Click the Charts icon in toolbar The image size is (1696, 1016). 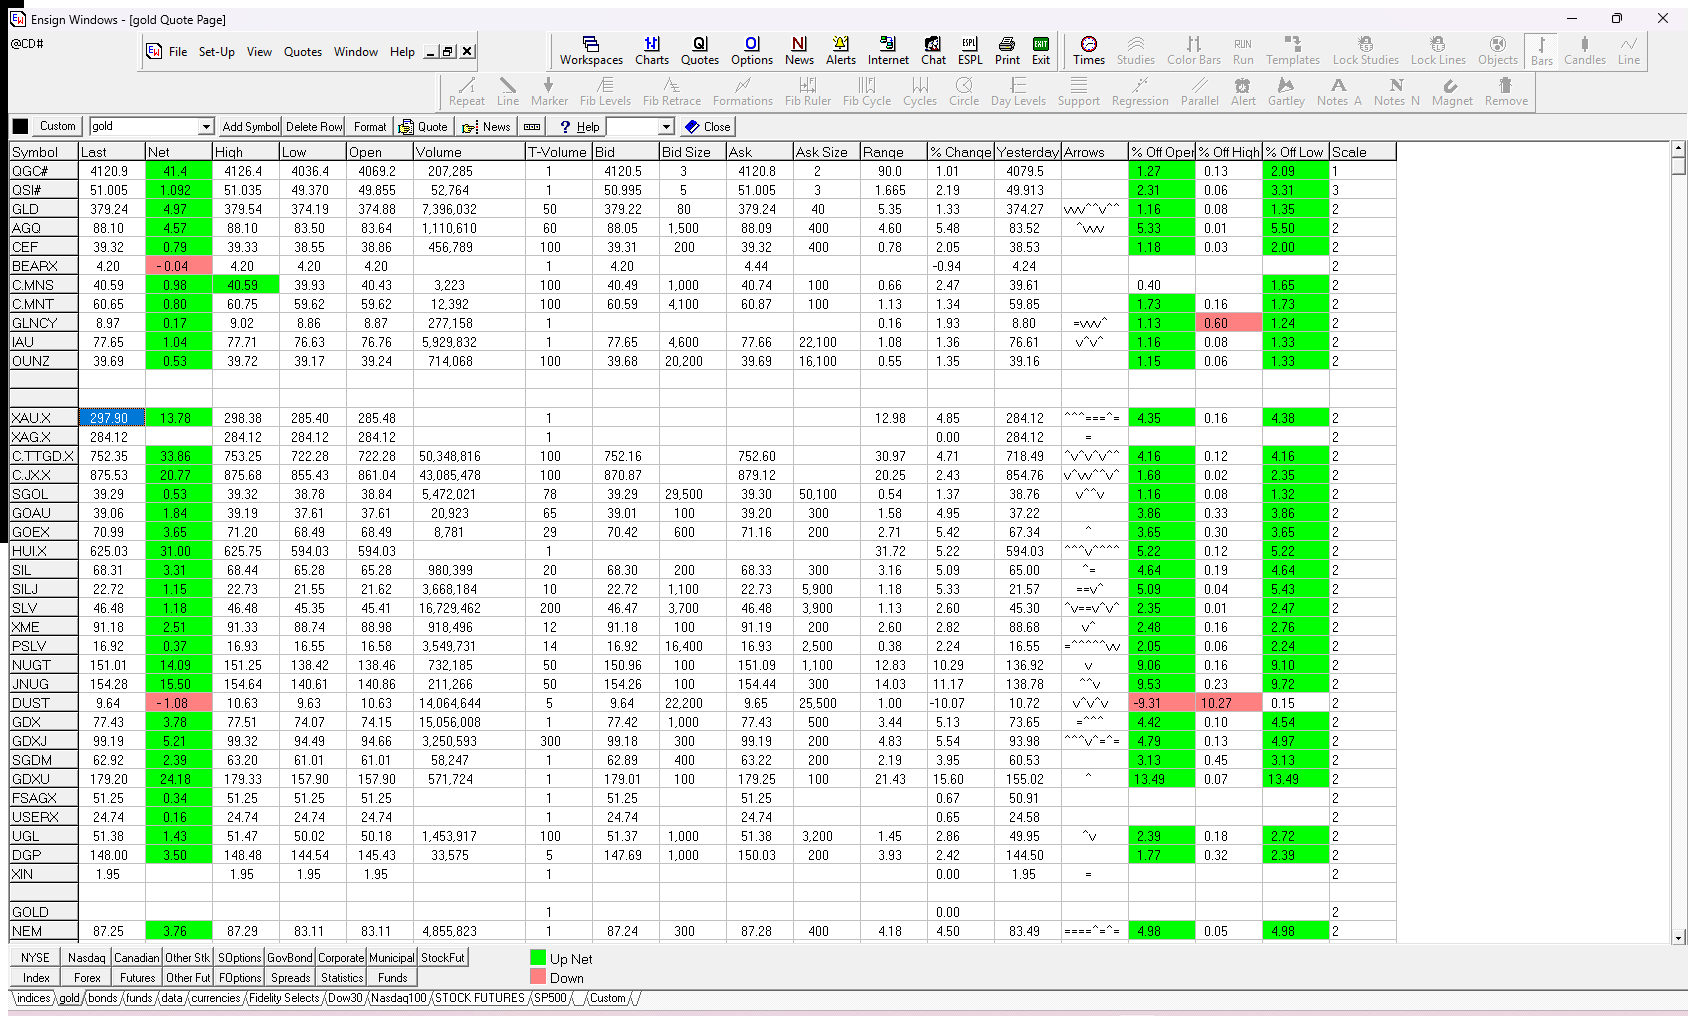[x=651, y=50]
